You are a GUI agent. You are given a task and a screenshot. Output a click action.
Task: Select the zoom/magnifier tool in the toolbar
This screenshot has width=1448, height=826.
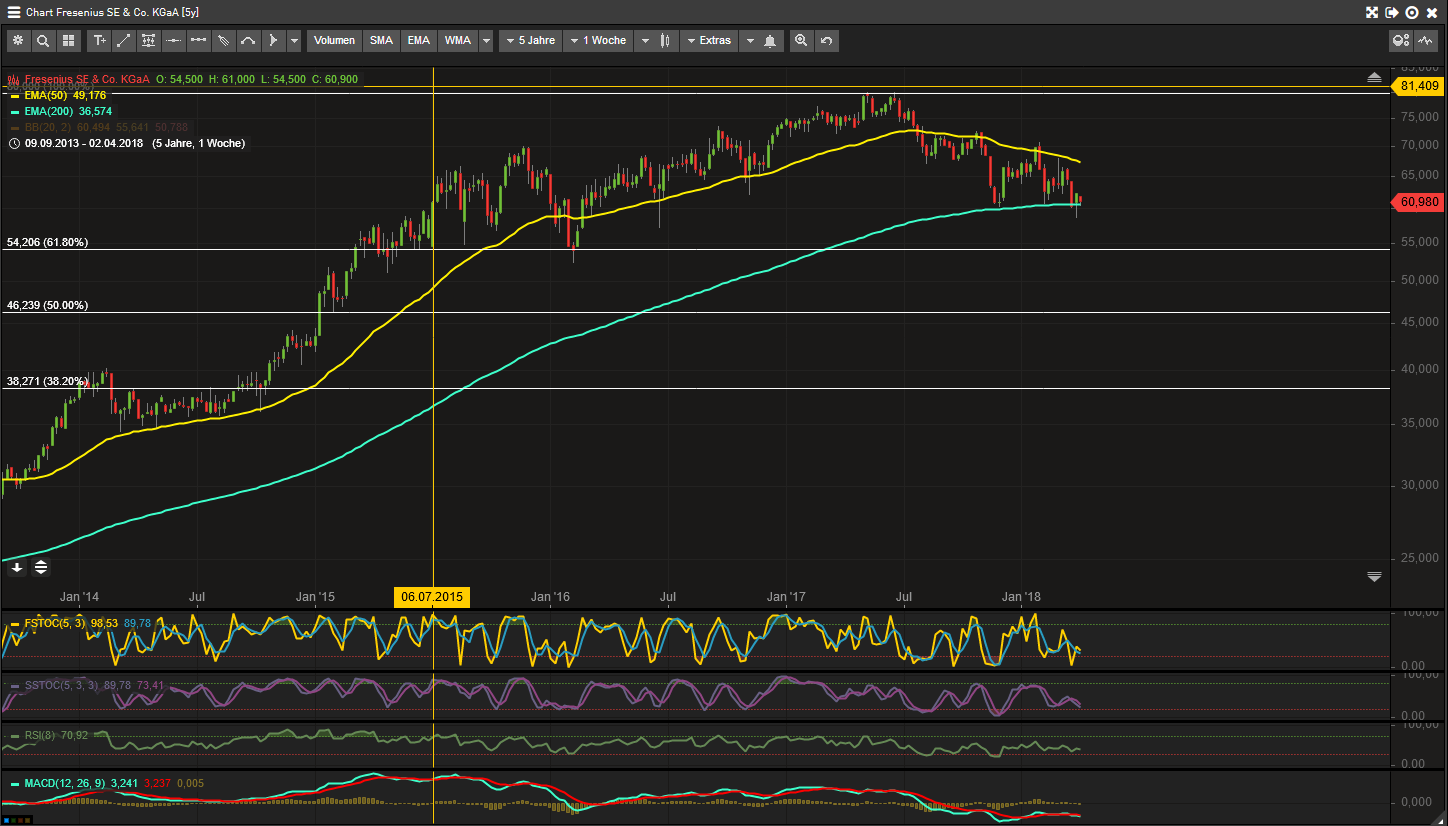[x=43, y=40]
